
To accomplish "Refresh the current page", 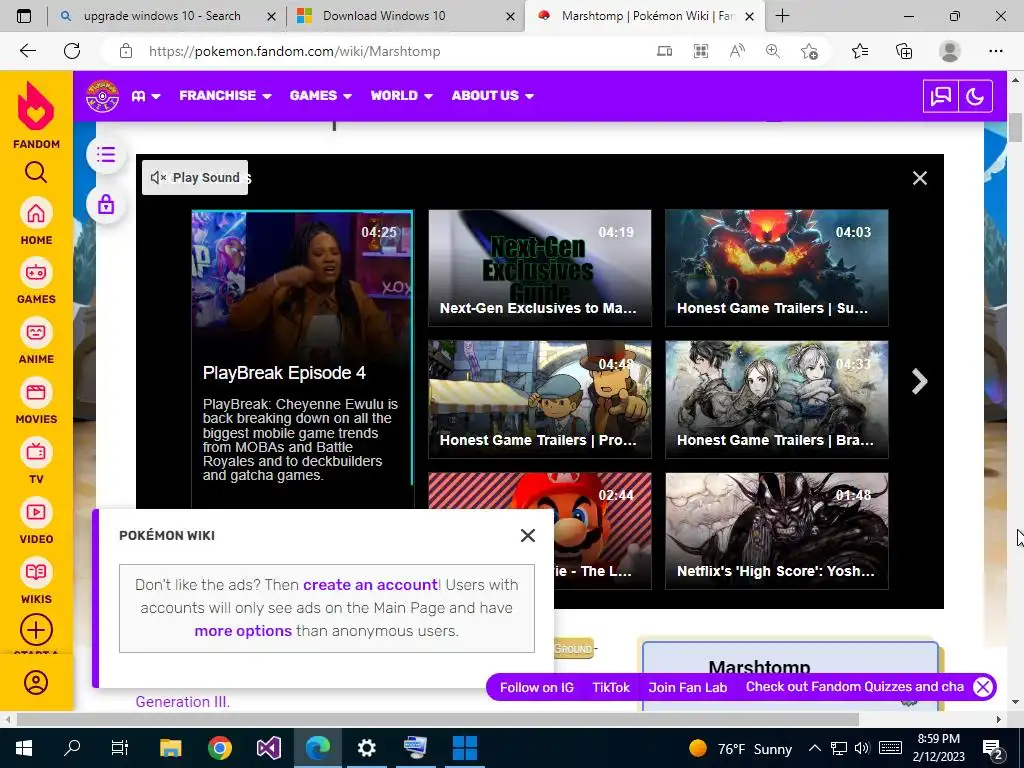I will point(72,51).
